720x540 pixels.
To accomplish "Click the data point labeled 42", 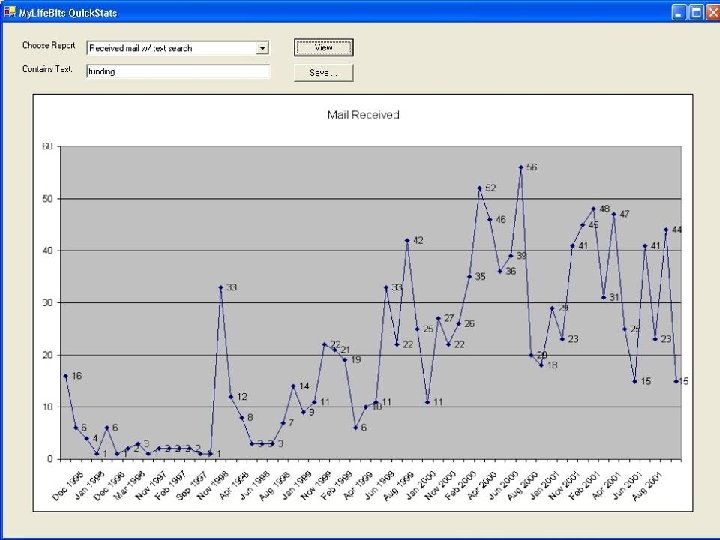I will pyautogui.click(x=407, y=240).
